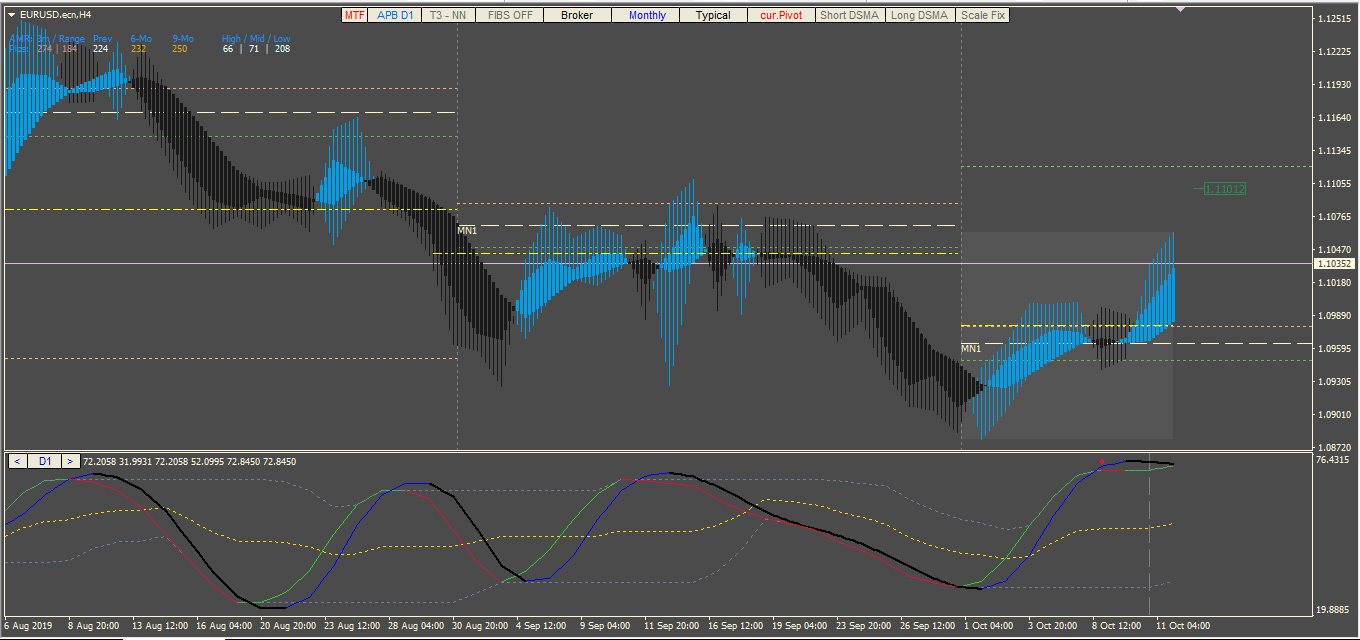This screenshot has width=1360, height=640.
Task: Open the Monthly pivot period selector
Action: (x=647, y=15)
